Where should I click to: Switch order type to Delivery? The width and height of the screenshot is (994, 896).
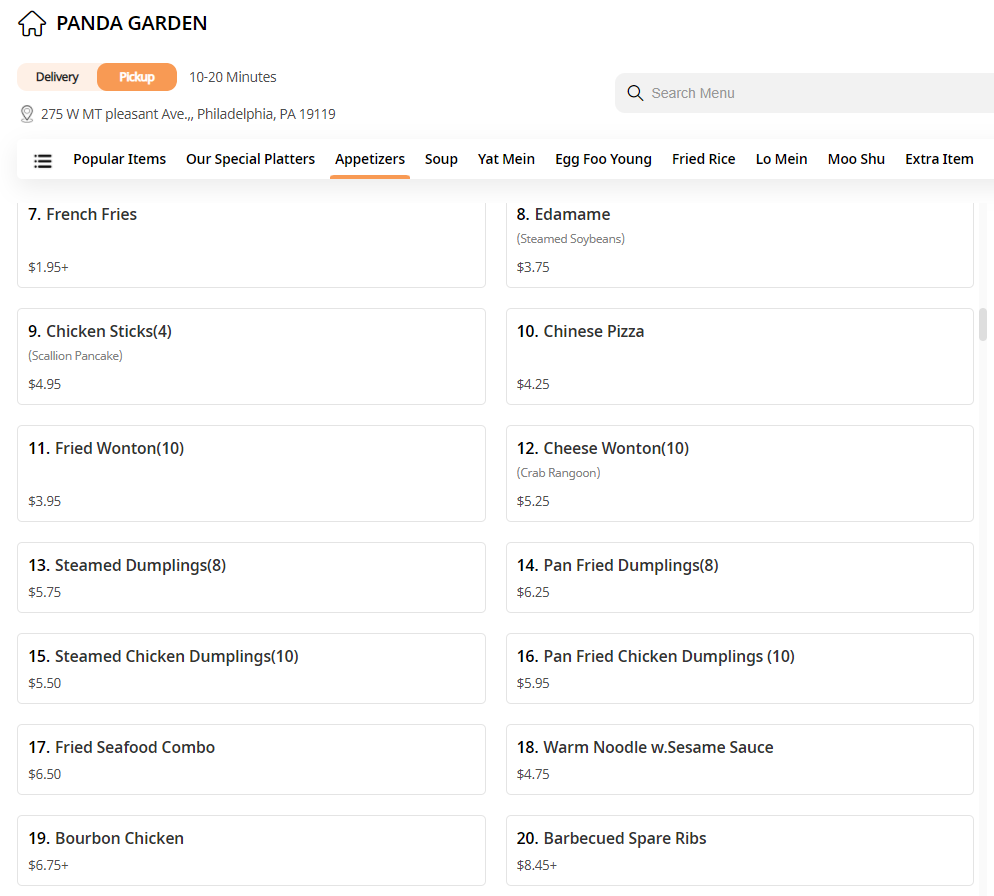(x=57, y=77)
